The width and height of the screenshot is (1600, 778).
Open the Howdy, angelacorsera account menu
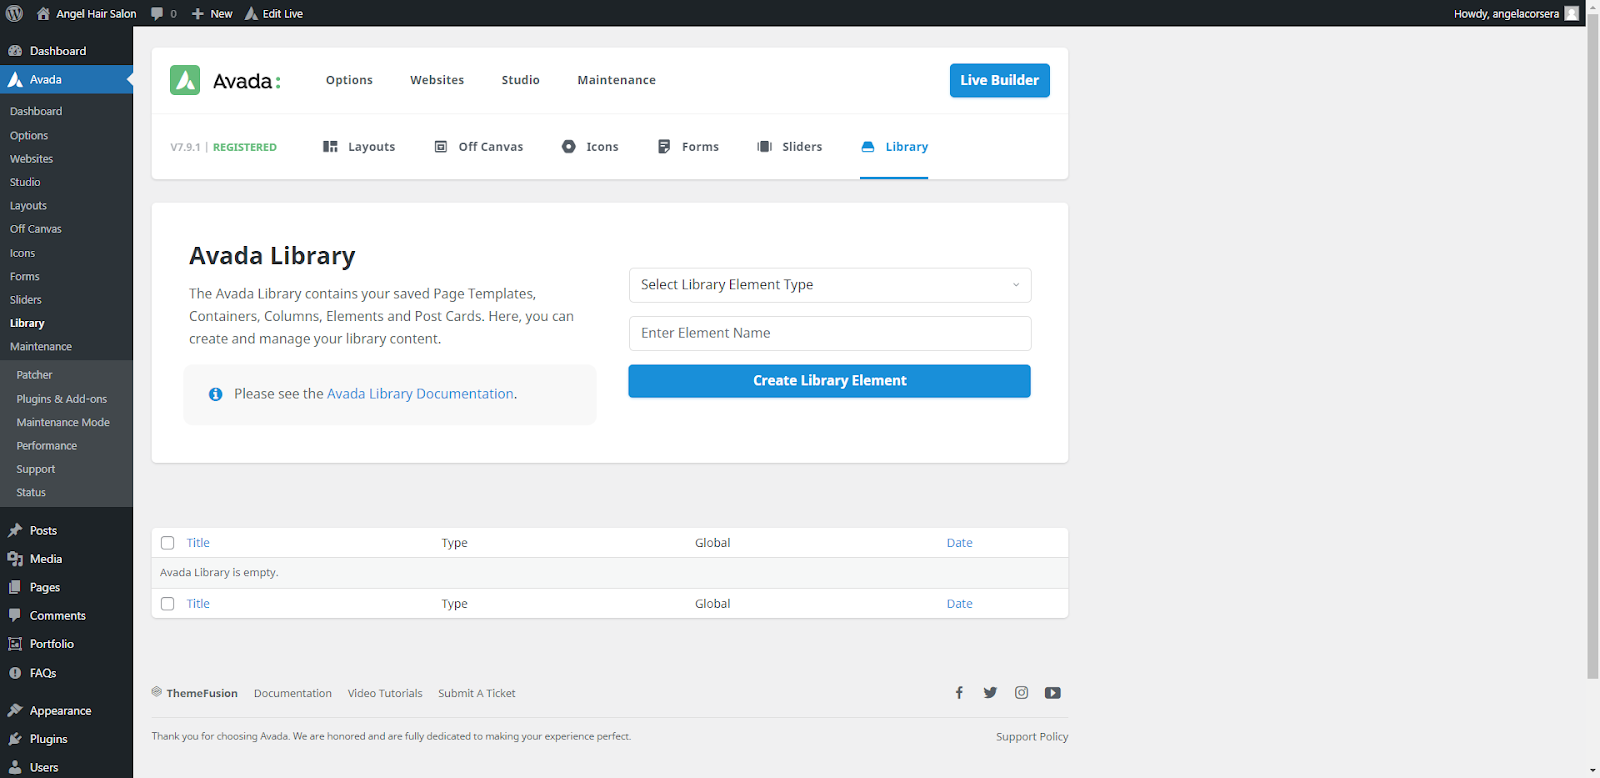[1516, 14]
